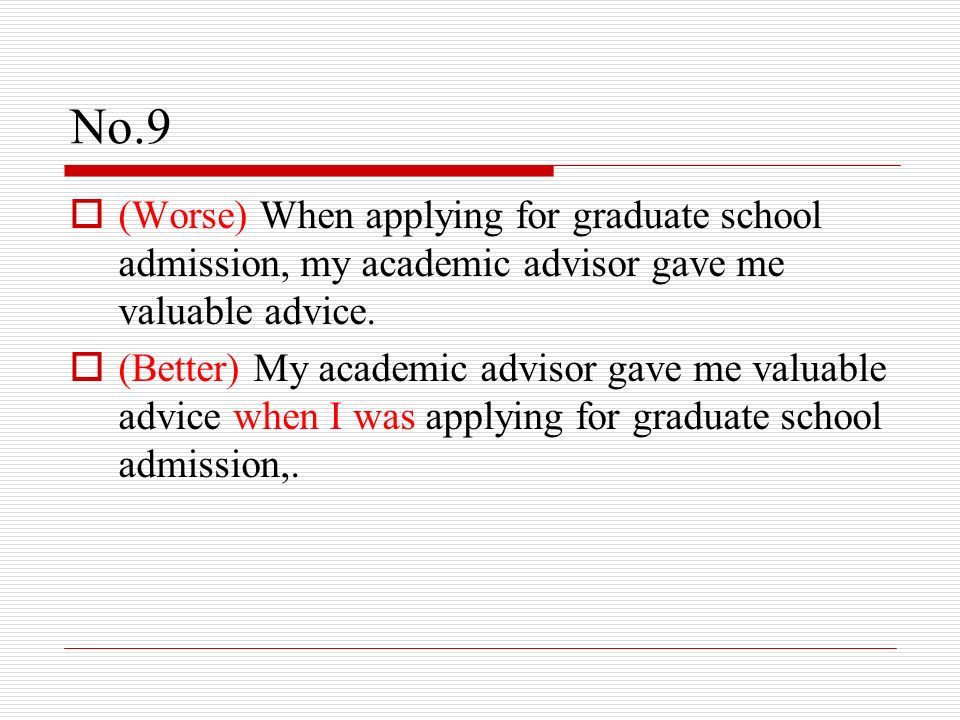Click the red (Better) label

178,369
